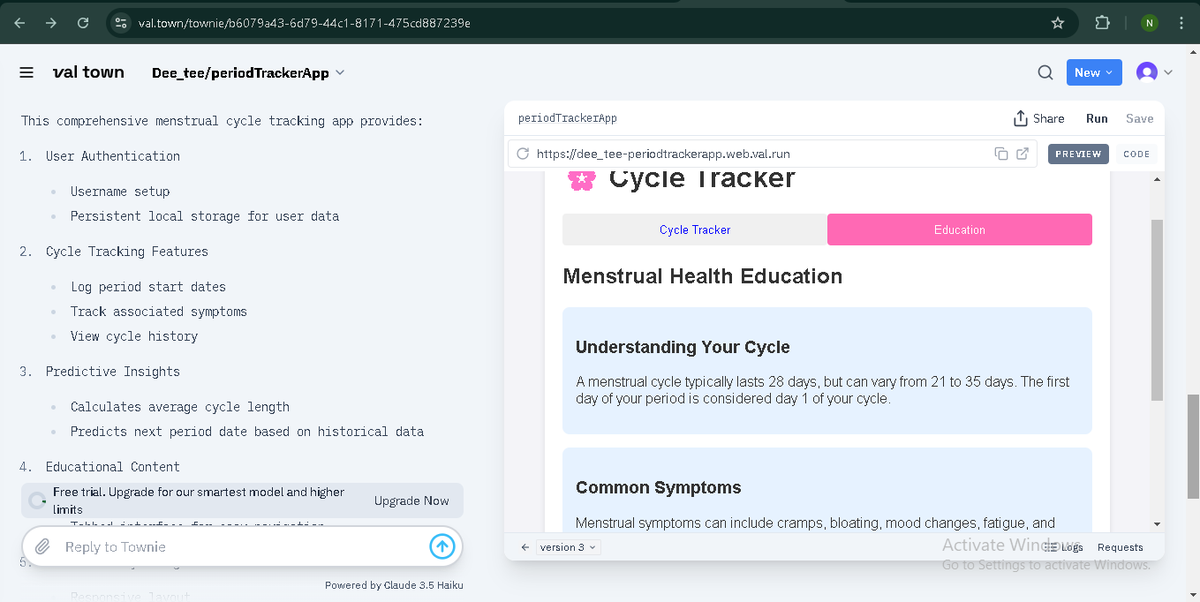Screen dimensions: 1200x602
Task: Click the 'Username setup' bullet
Action: click(120, 191)
